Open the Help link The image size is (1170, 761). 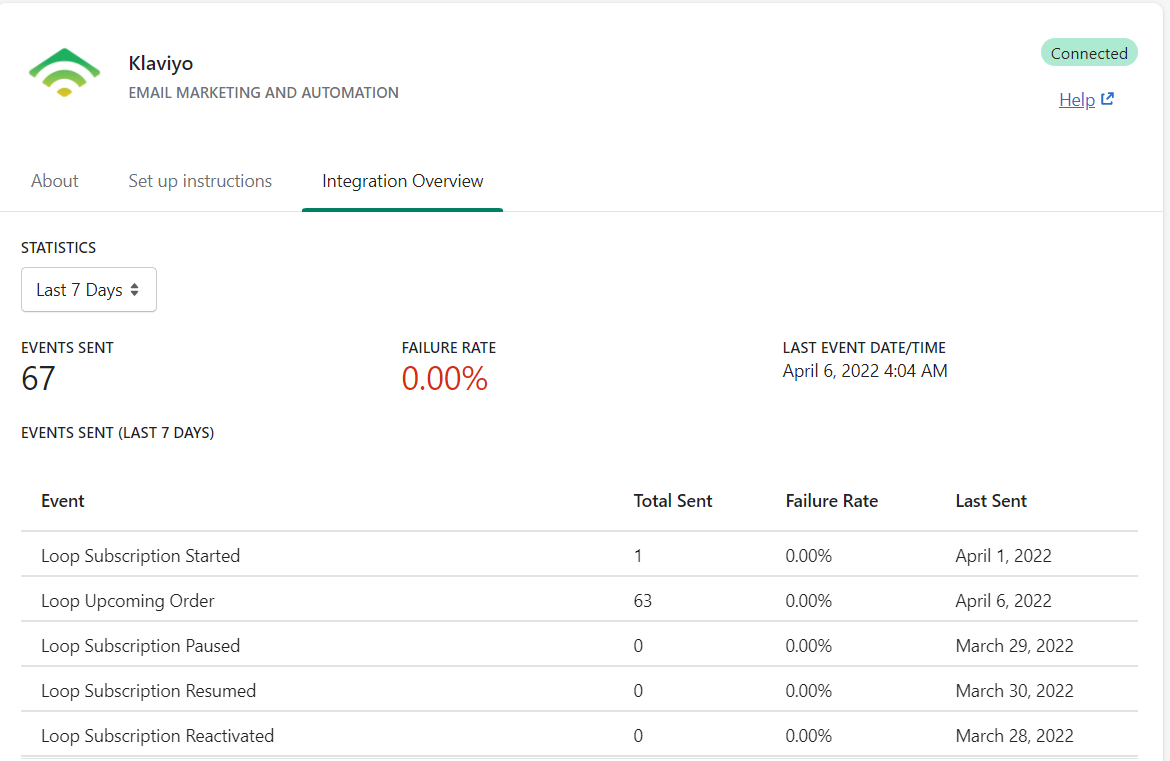pyautogui.click(x=1077, y=99)
